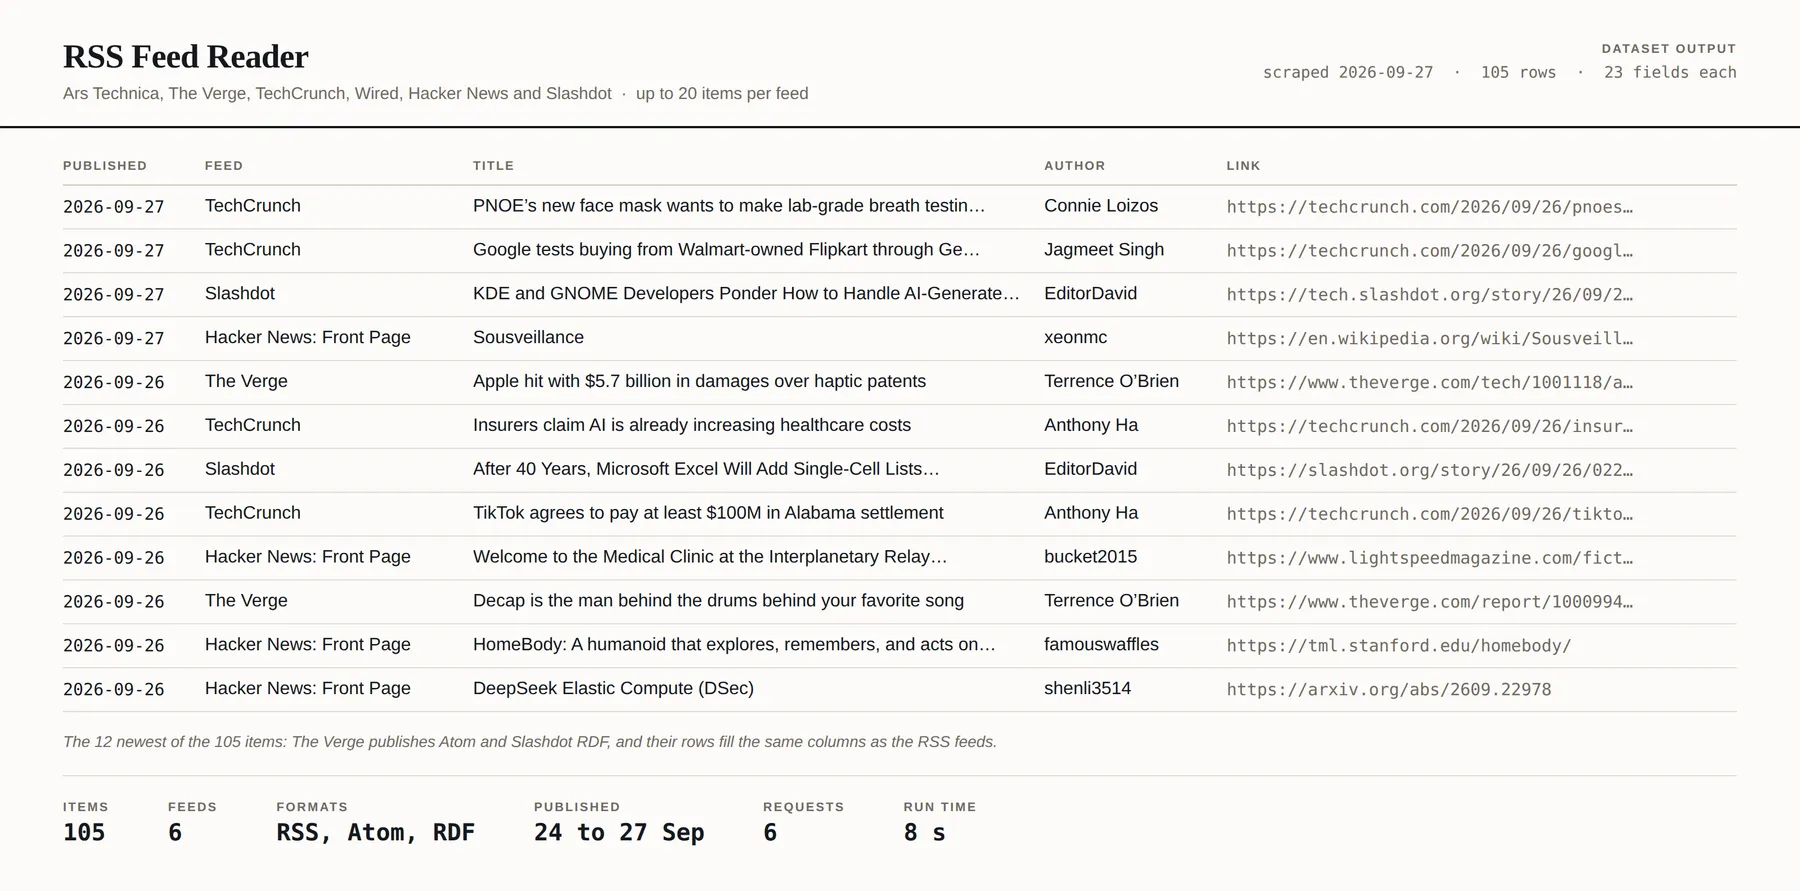Click The Verge feed in the Decap row

246,601
